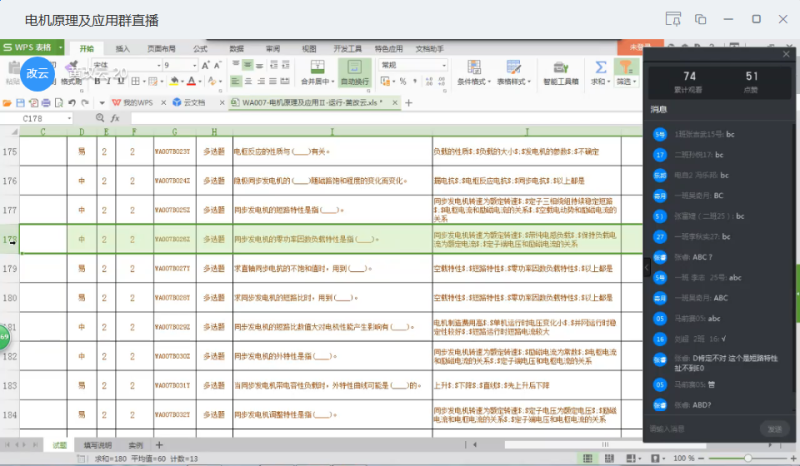
Task: Click the undo arrow in quick toolbar
Action: pos(72,103)
